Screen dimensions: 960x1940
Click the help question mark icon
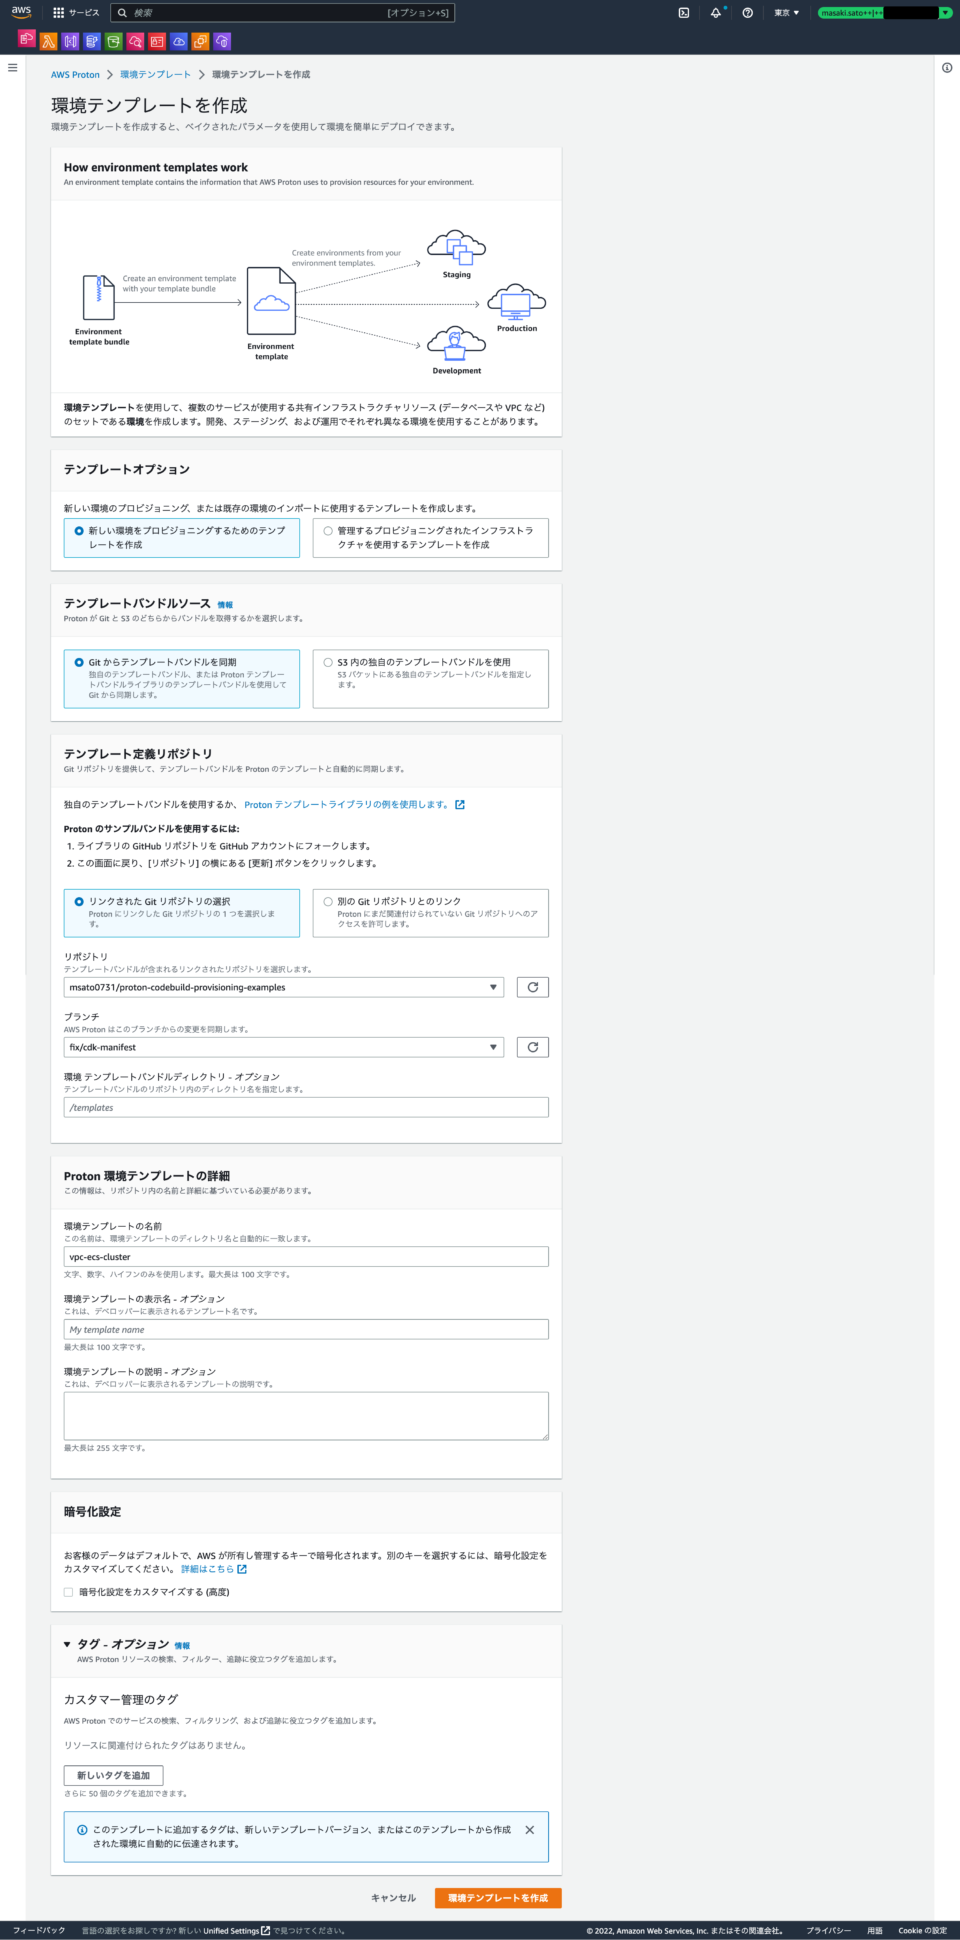pos(747,13)
